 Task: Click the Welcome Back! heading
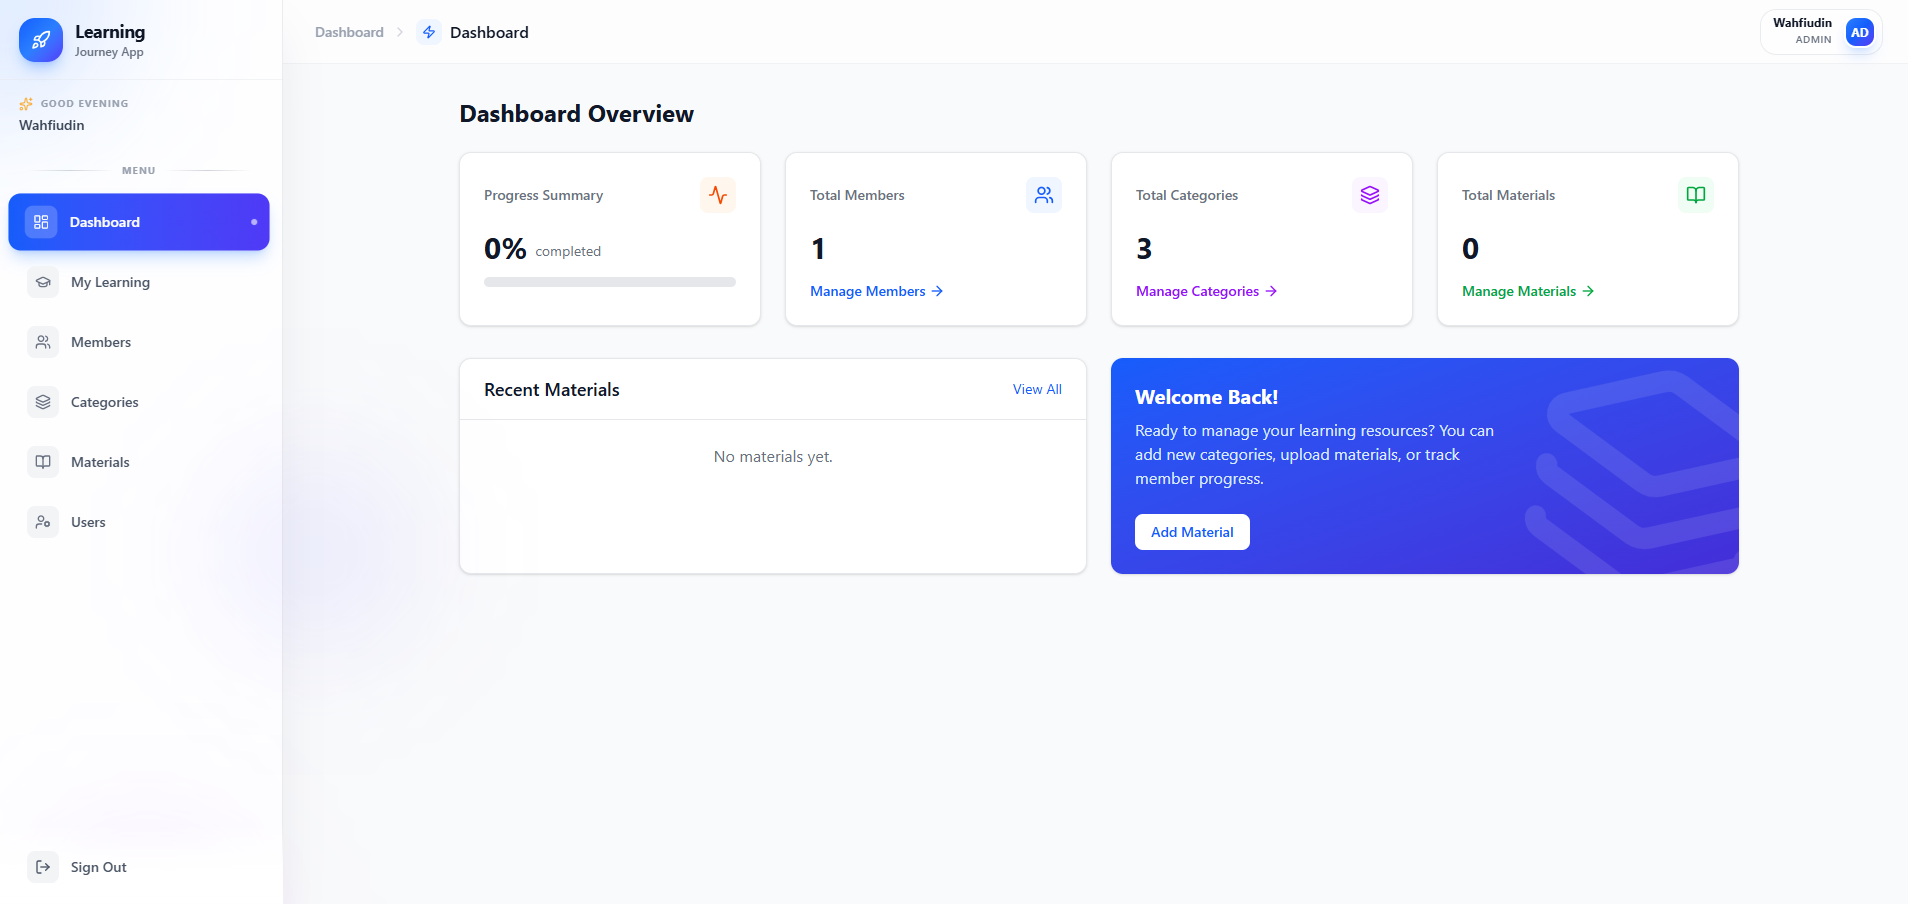(1207, 397)
